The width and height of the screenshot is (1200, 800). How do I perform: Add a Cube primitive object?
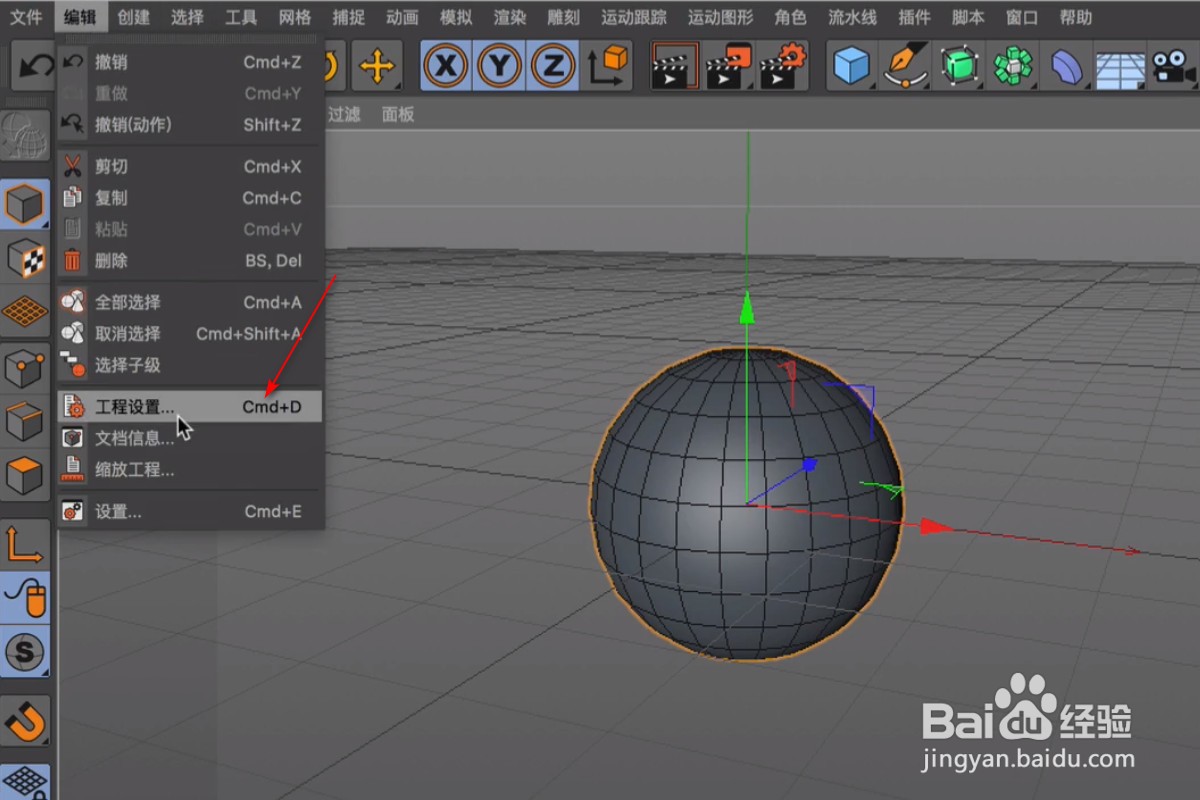click(852, 67)
